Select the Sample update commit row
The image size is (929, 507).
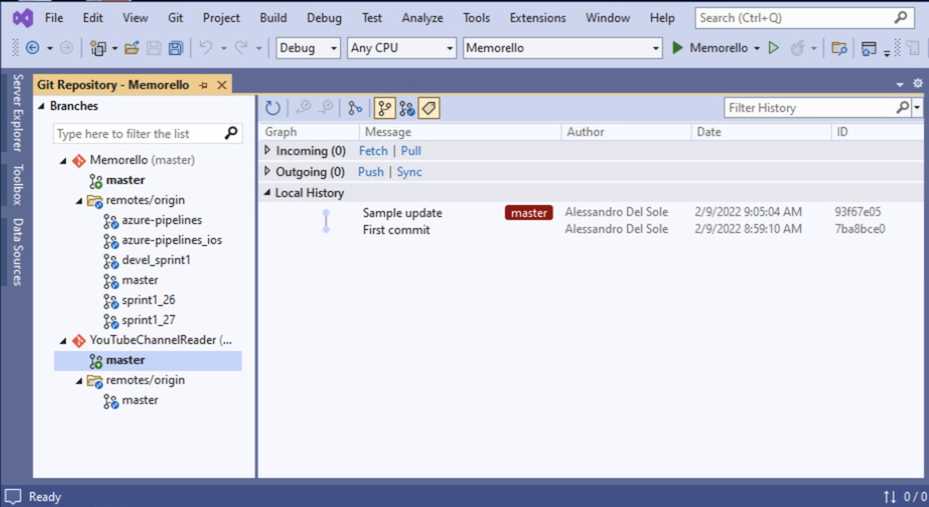pyautogui.click(x=591, y=212)
